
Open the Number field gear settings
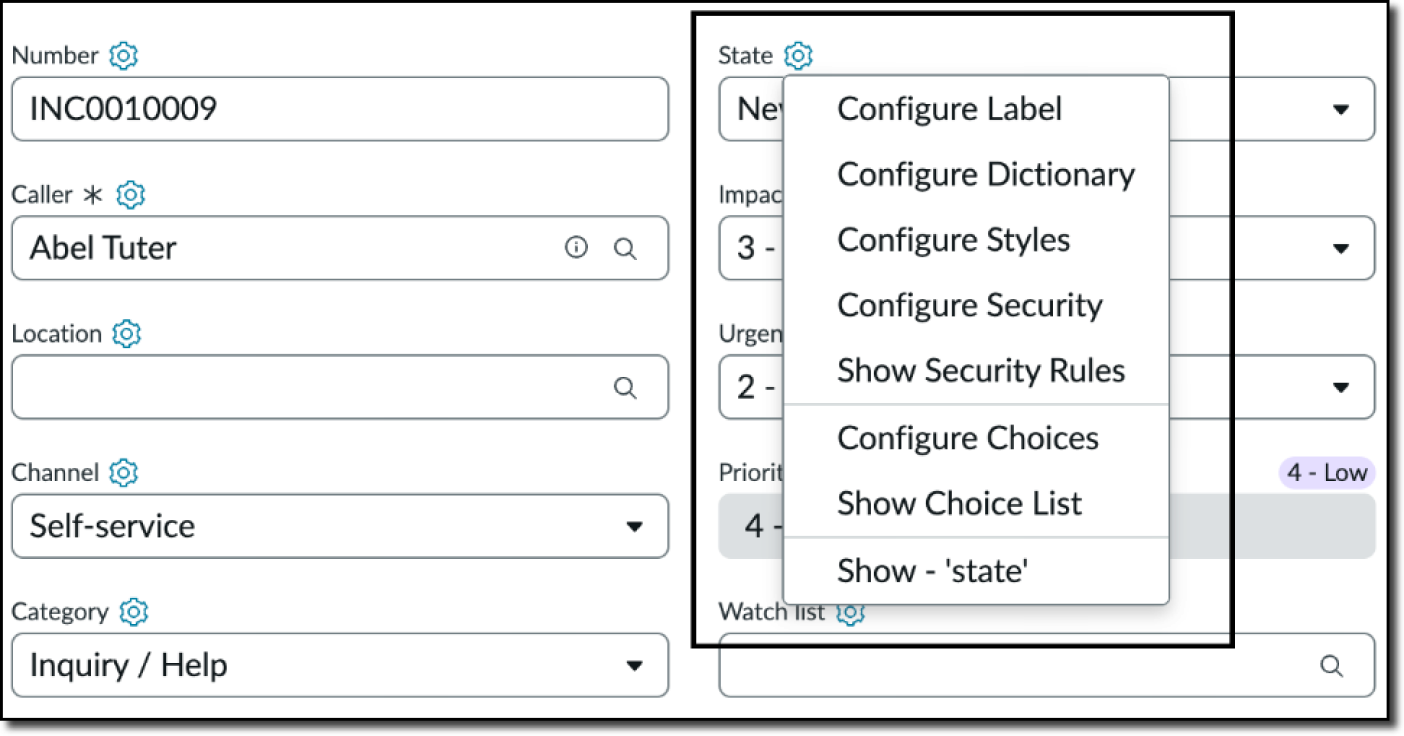(x=122, y=56)
